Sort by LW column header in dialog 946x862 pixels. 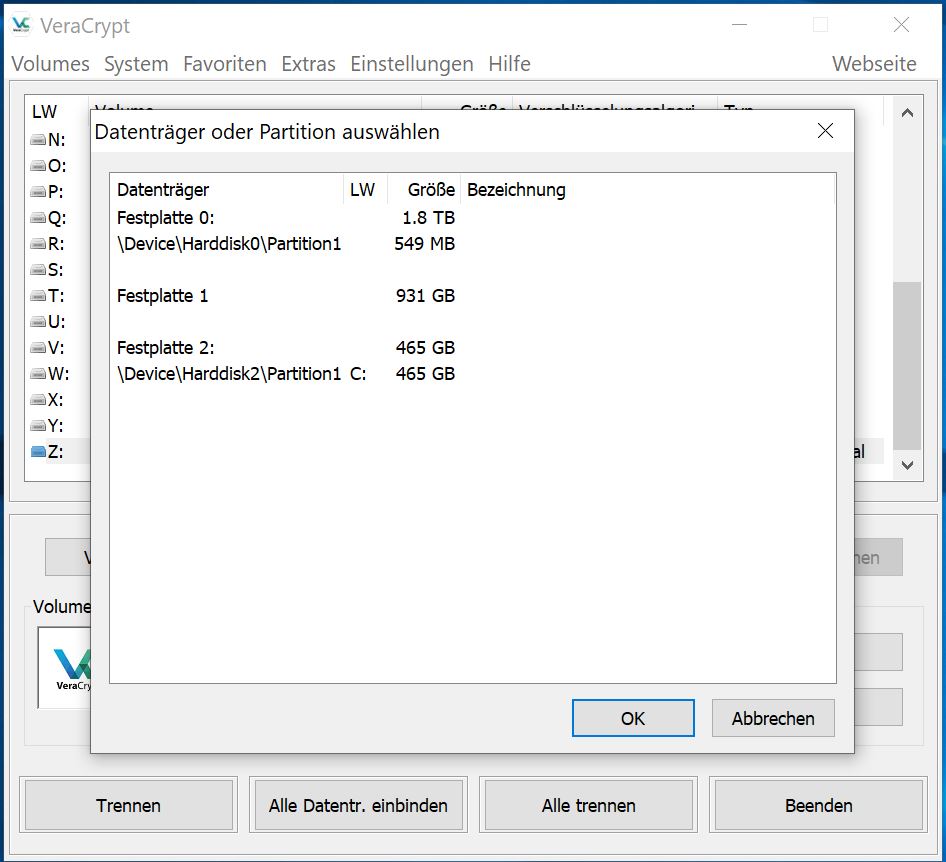(365, 190)
